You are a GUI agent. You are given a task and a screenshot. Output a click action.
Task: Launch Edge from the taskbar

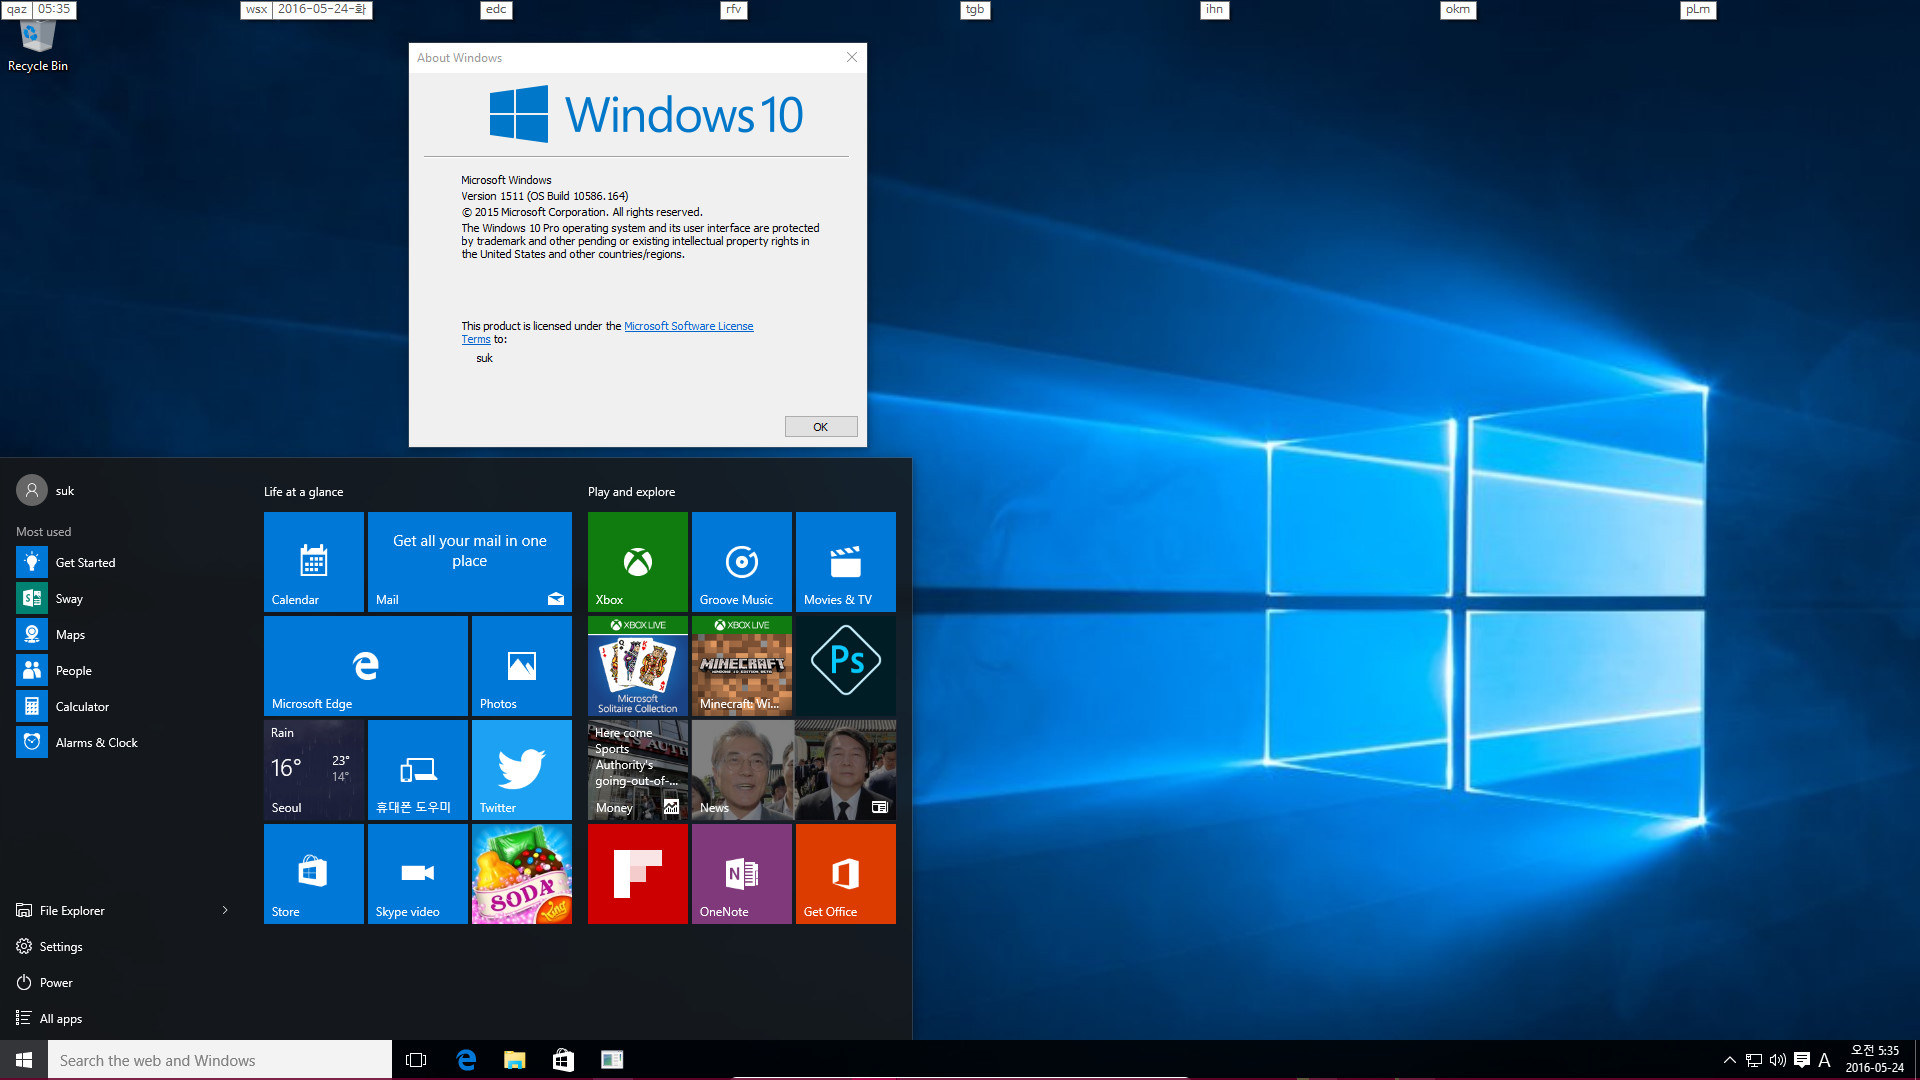click(x=466, y=1060)
